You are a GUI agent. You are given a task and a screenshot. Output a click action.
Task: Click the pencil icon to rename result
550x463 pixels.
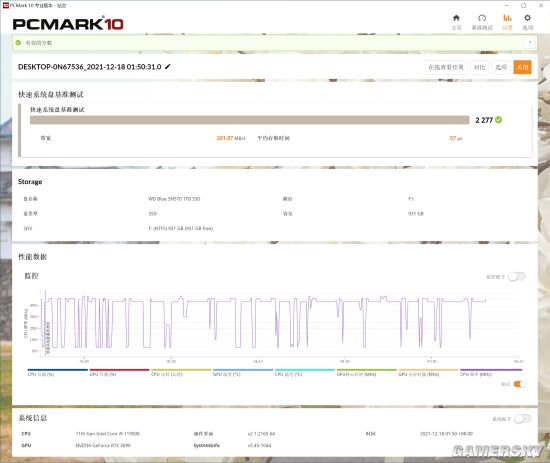pos(168,67)
